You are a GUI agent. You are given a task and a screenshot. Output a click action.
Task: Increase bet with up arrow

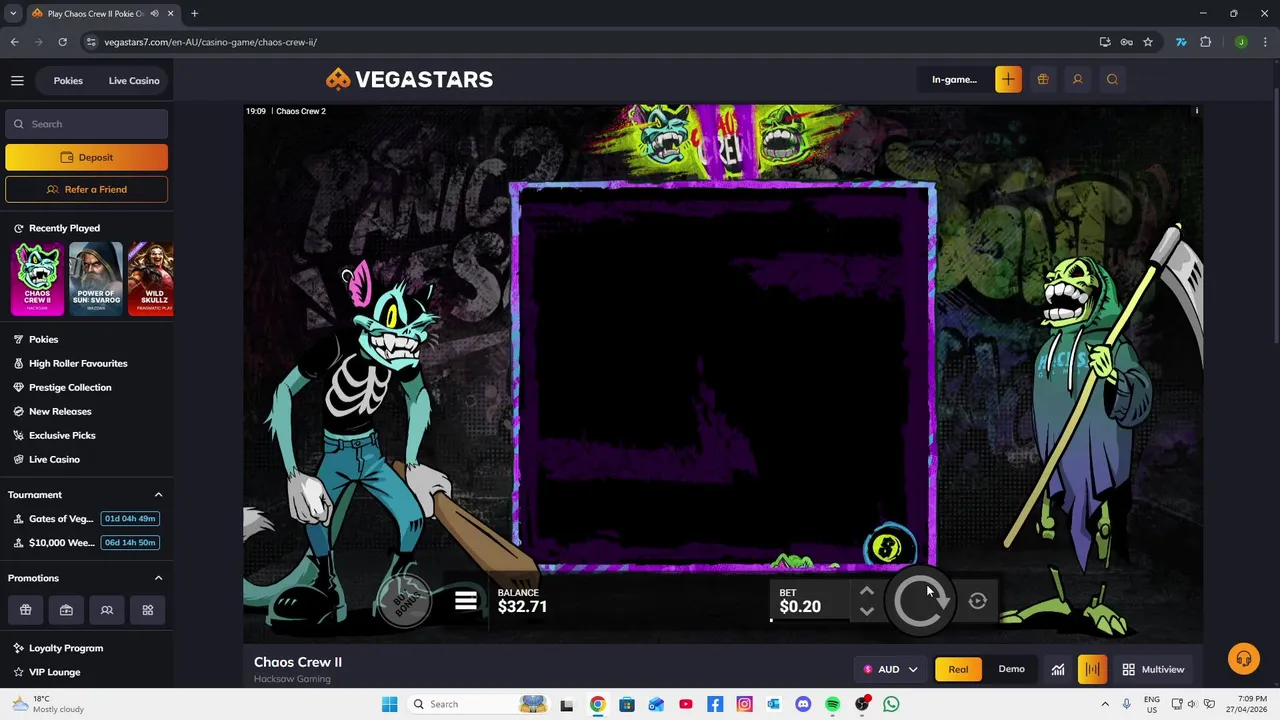tap(867, 591)
